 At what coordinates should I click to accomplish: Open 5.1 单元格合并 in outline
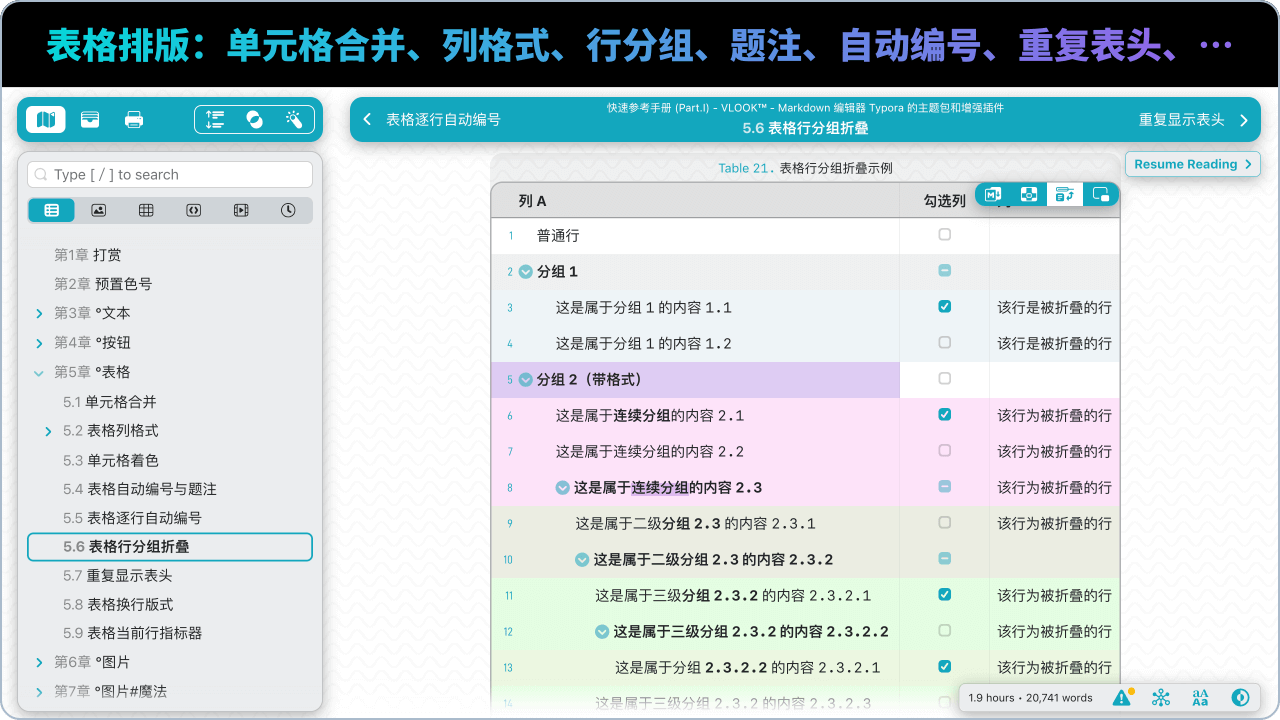tap(110, 402)
